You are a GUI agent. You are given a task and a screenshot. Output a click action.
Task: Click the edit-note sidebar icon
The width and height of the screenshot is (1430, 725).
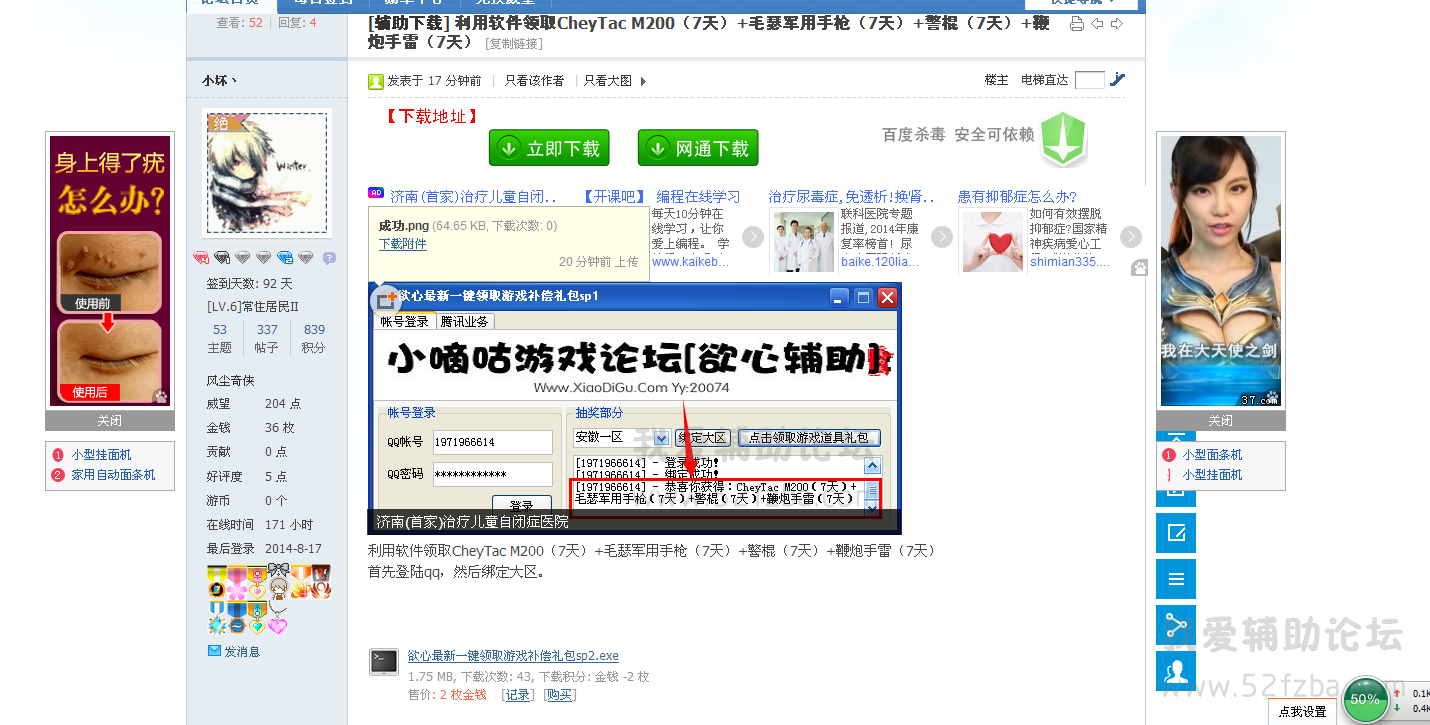(1176, 533)
